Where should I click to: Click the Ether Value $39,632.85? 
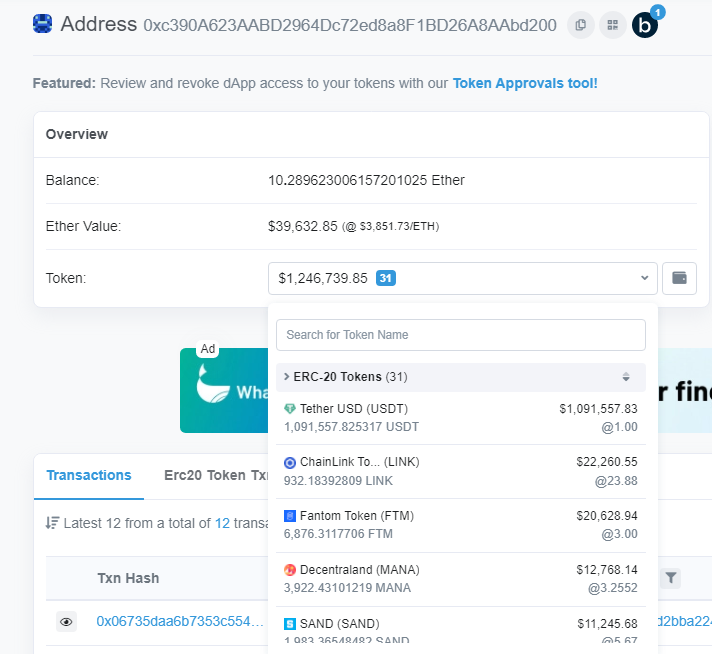point(302,226)
